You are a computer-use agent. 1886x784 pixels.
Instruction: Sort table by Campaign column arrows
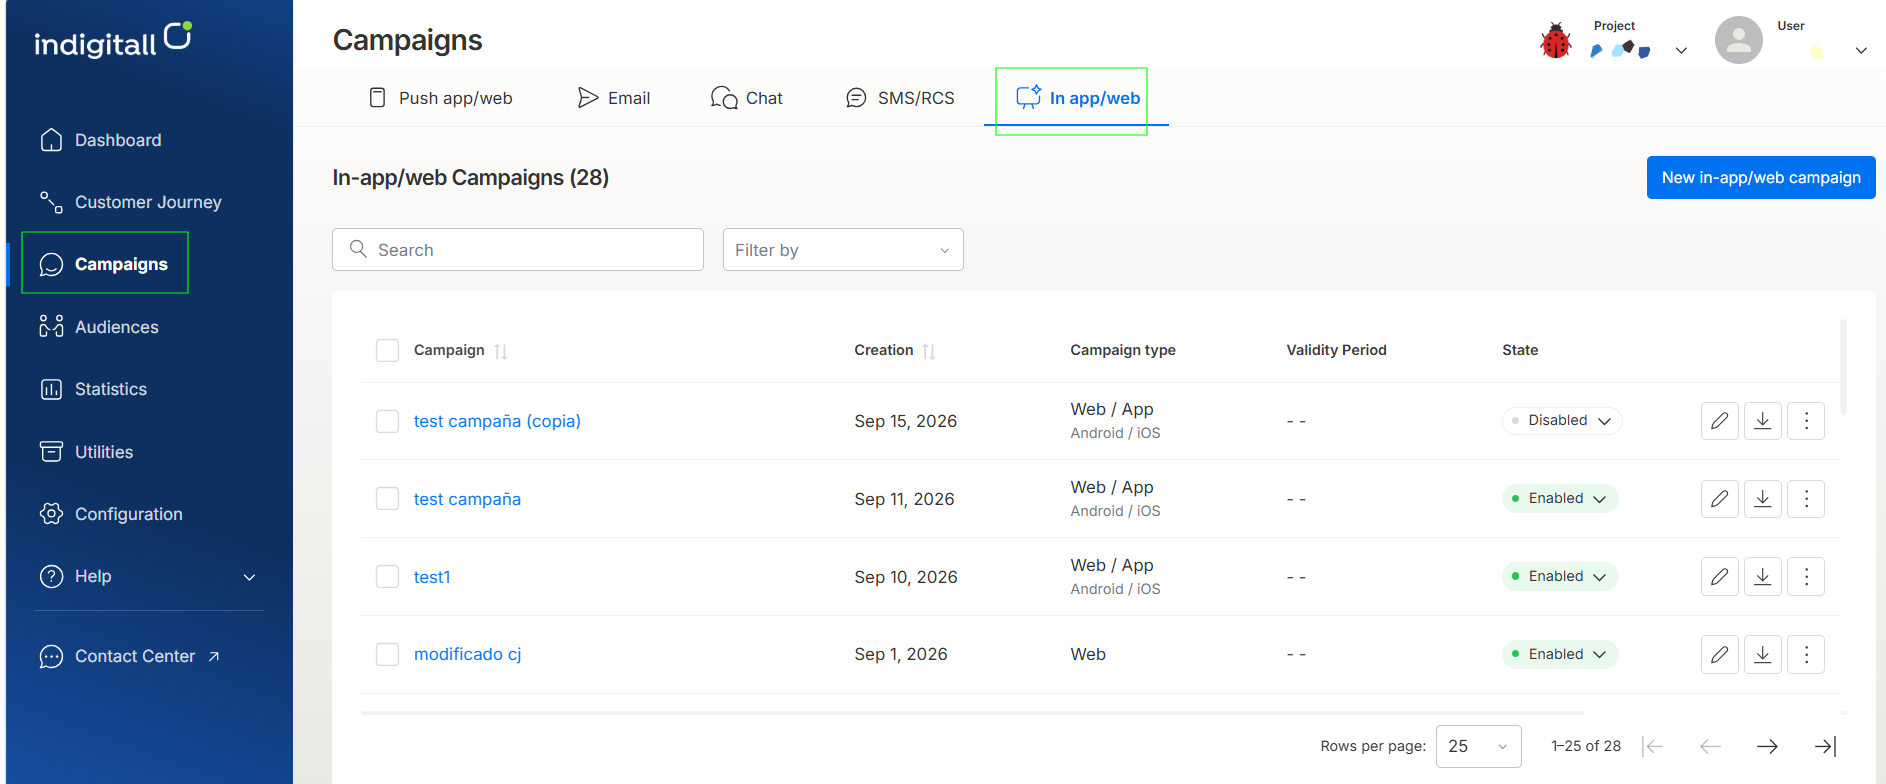click(x=501, y=351)
